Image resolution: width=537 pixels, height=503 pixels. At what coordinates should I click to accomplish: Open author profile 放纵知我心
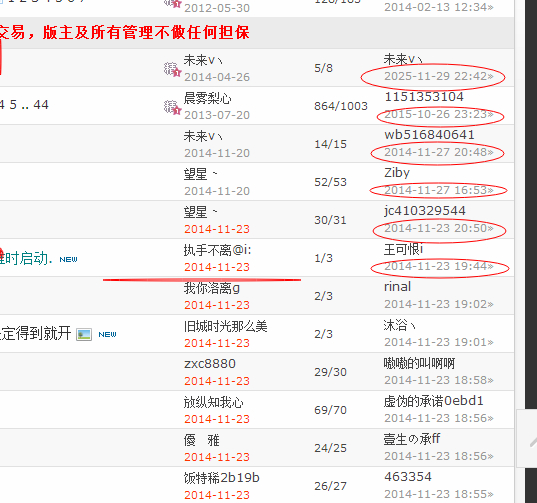click(214, 402)
